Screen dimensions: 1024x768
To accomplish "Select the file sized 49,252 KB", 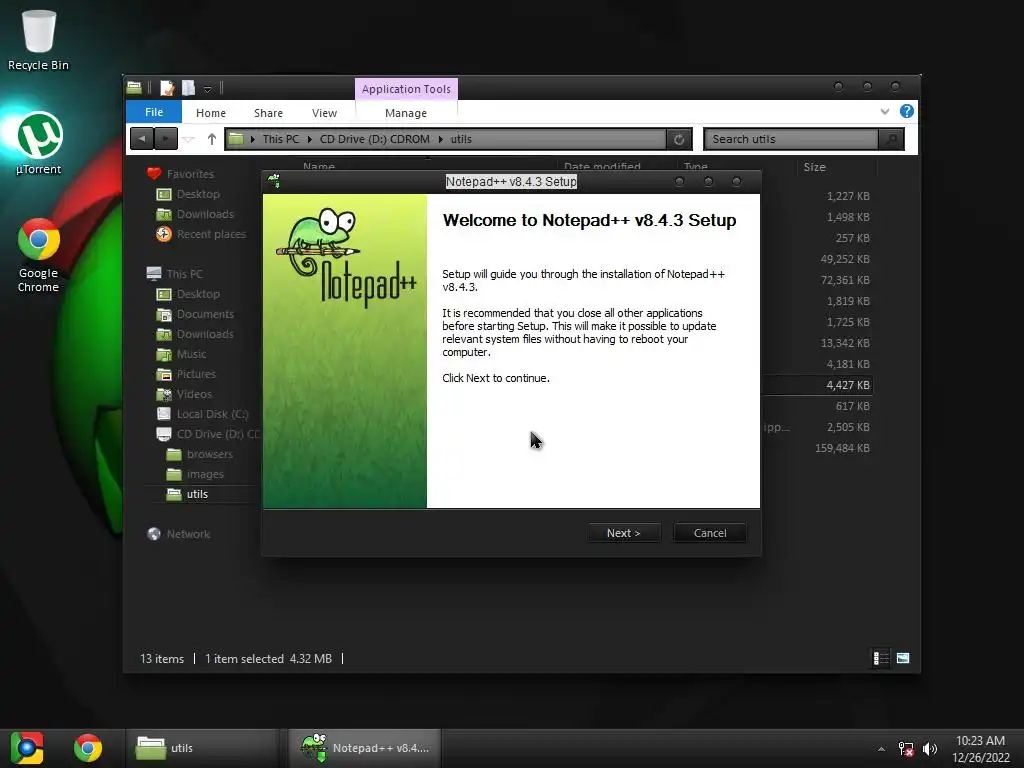I will 845,259.
